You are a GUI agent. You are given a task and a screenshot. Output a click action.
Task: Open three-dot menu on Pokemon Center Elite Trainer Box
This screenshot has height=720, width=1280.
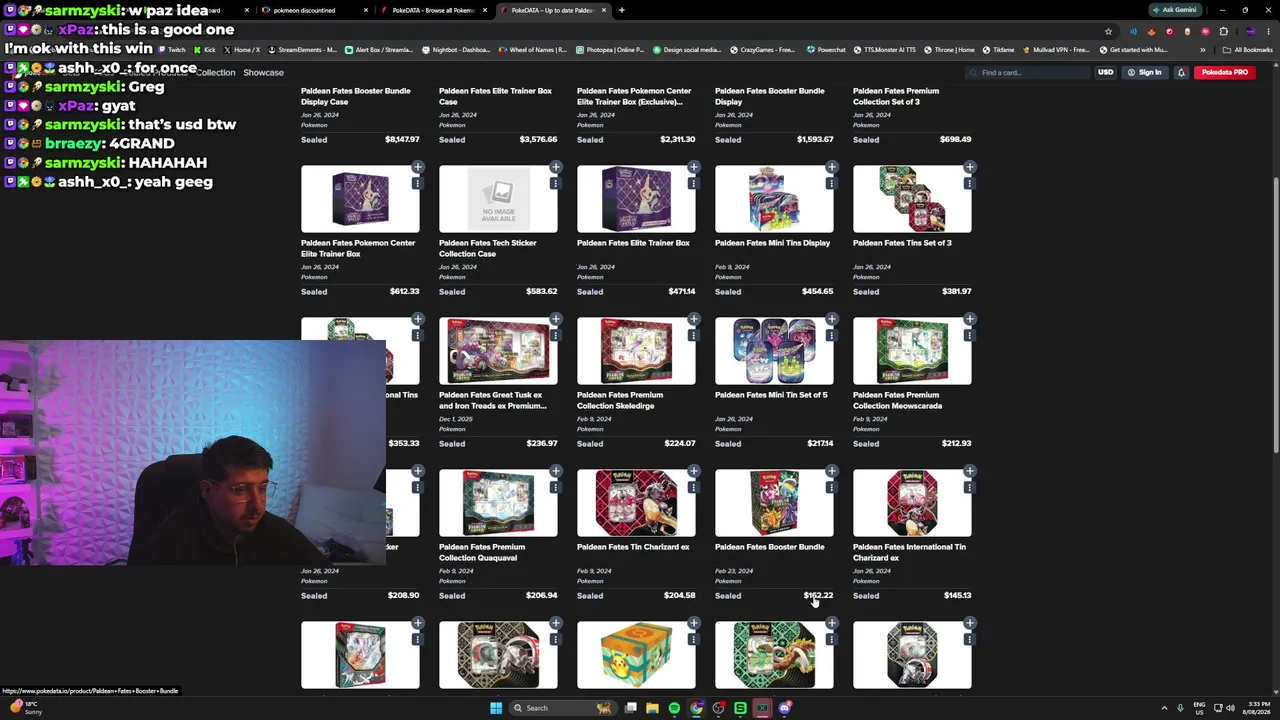pos(417,183)
